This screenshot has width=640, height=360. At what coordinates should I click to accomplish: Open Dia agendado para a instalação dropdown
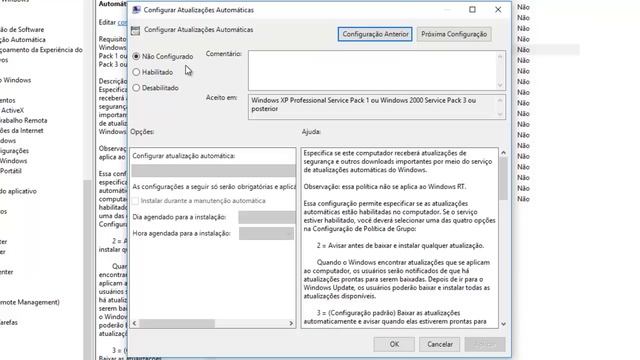267,217
